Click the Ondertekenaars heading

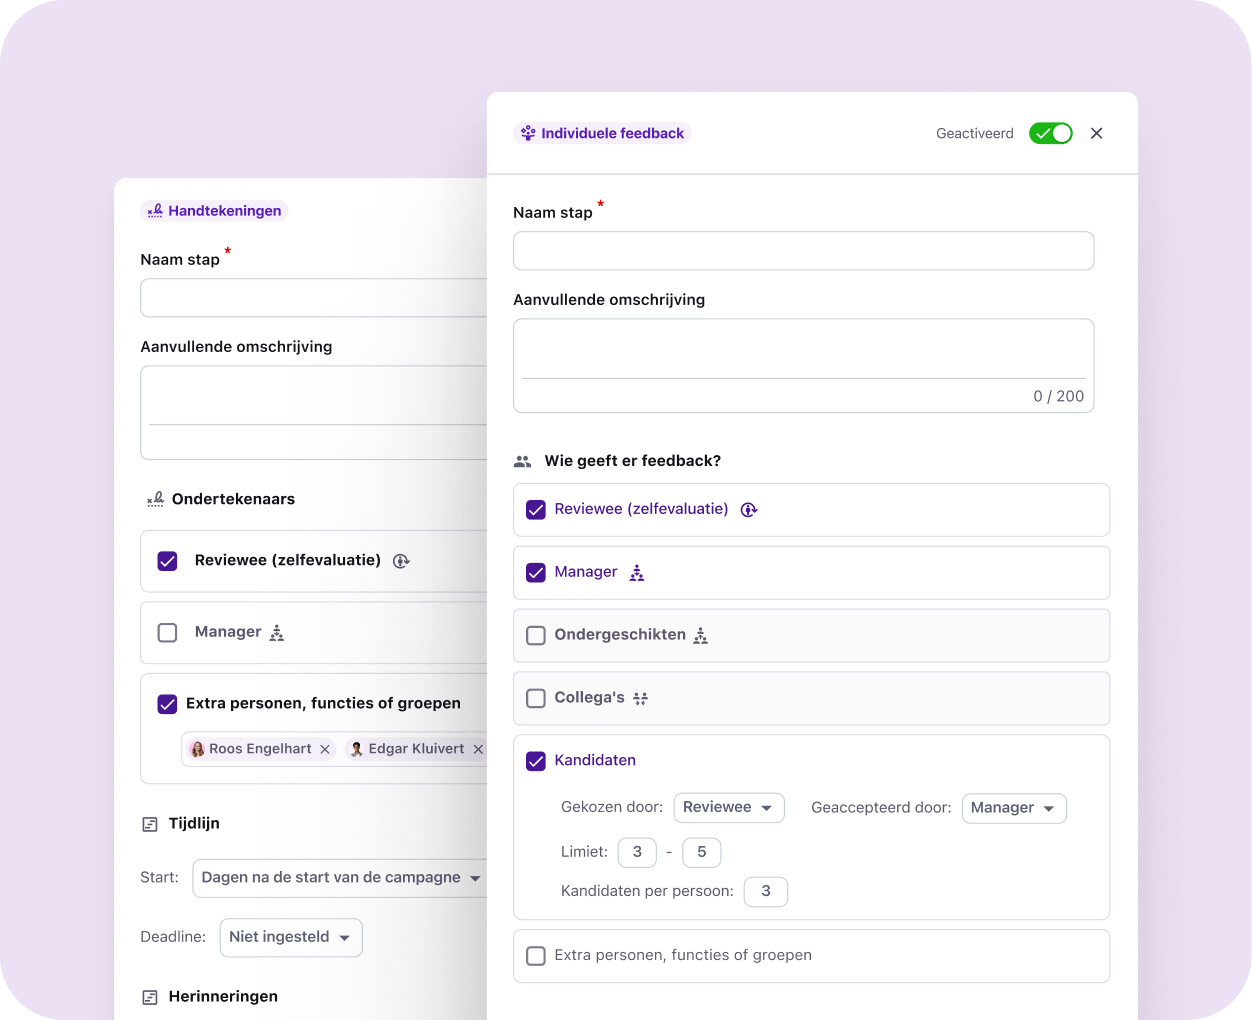coord(233,499)
